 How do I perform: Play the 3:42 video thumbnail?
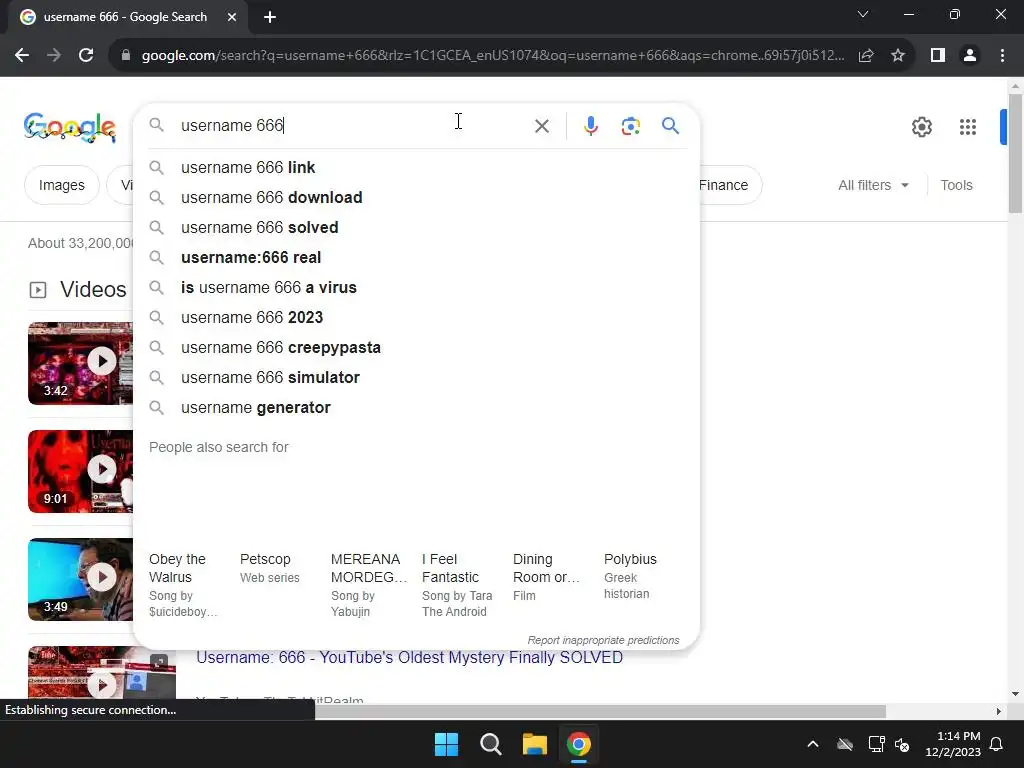pyautogui.click(x=80, y=363)
